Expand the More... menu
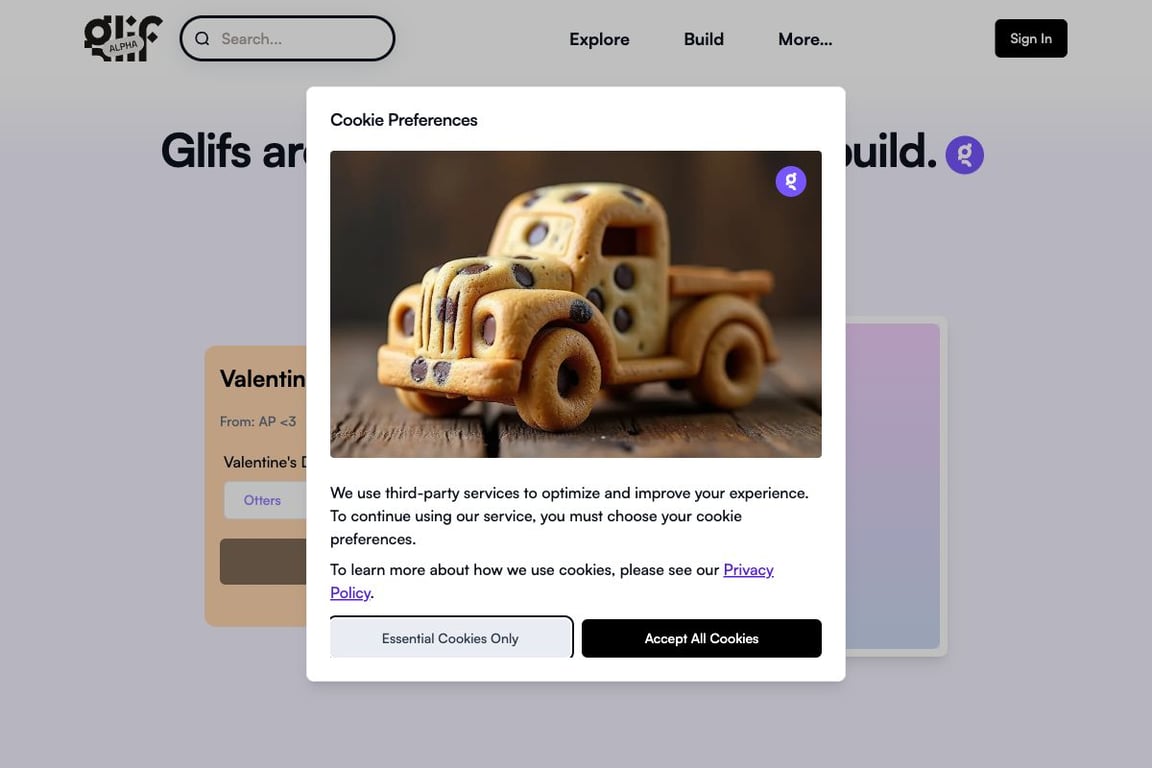This screenshot has height=768, width=1152. pyautogui.click(x=804, y=39)
